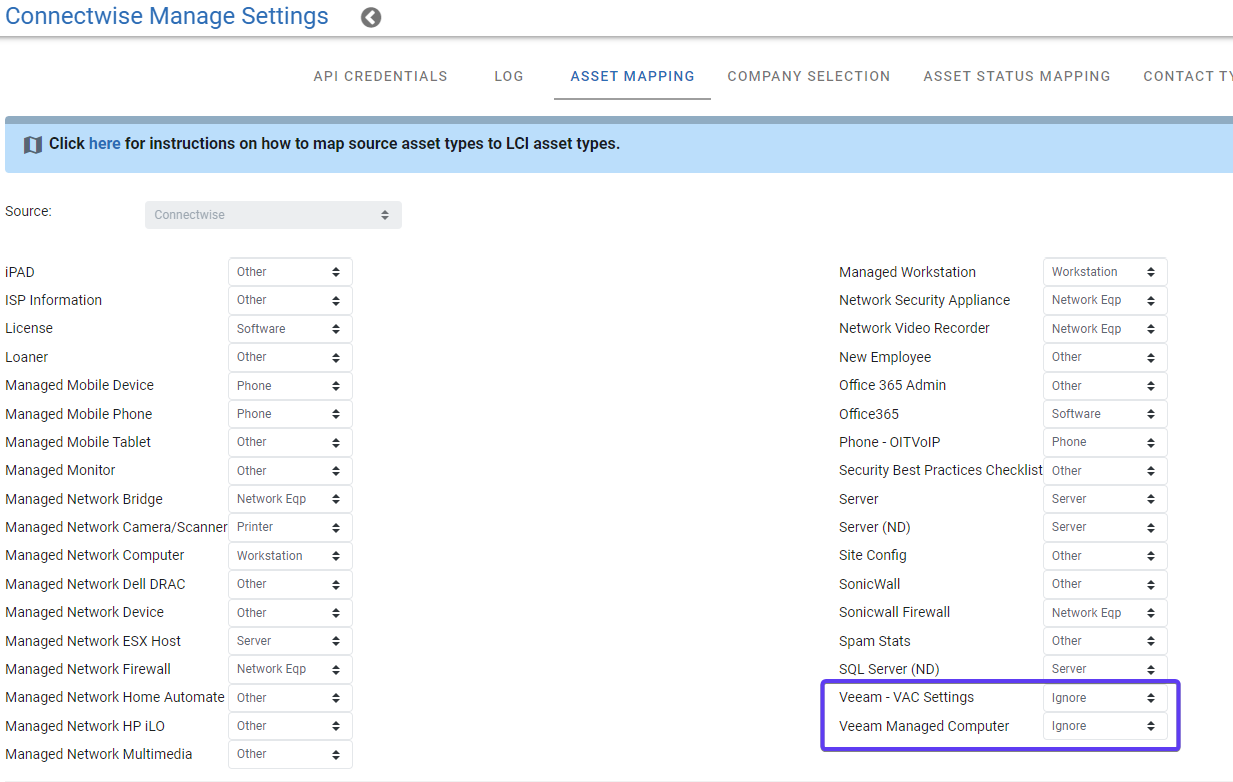Change the Managed Network Camera/Scanner mapping
Image resolution: width=1233 pixels, height=782 pixels.
point(290,527)
